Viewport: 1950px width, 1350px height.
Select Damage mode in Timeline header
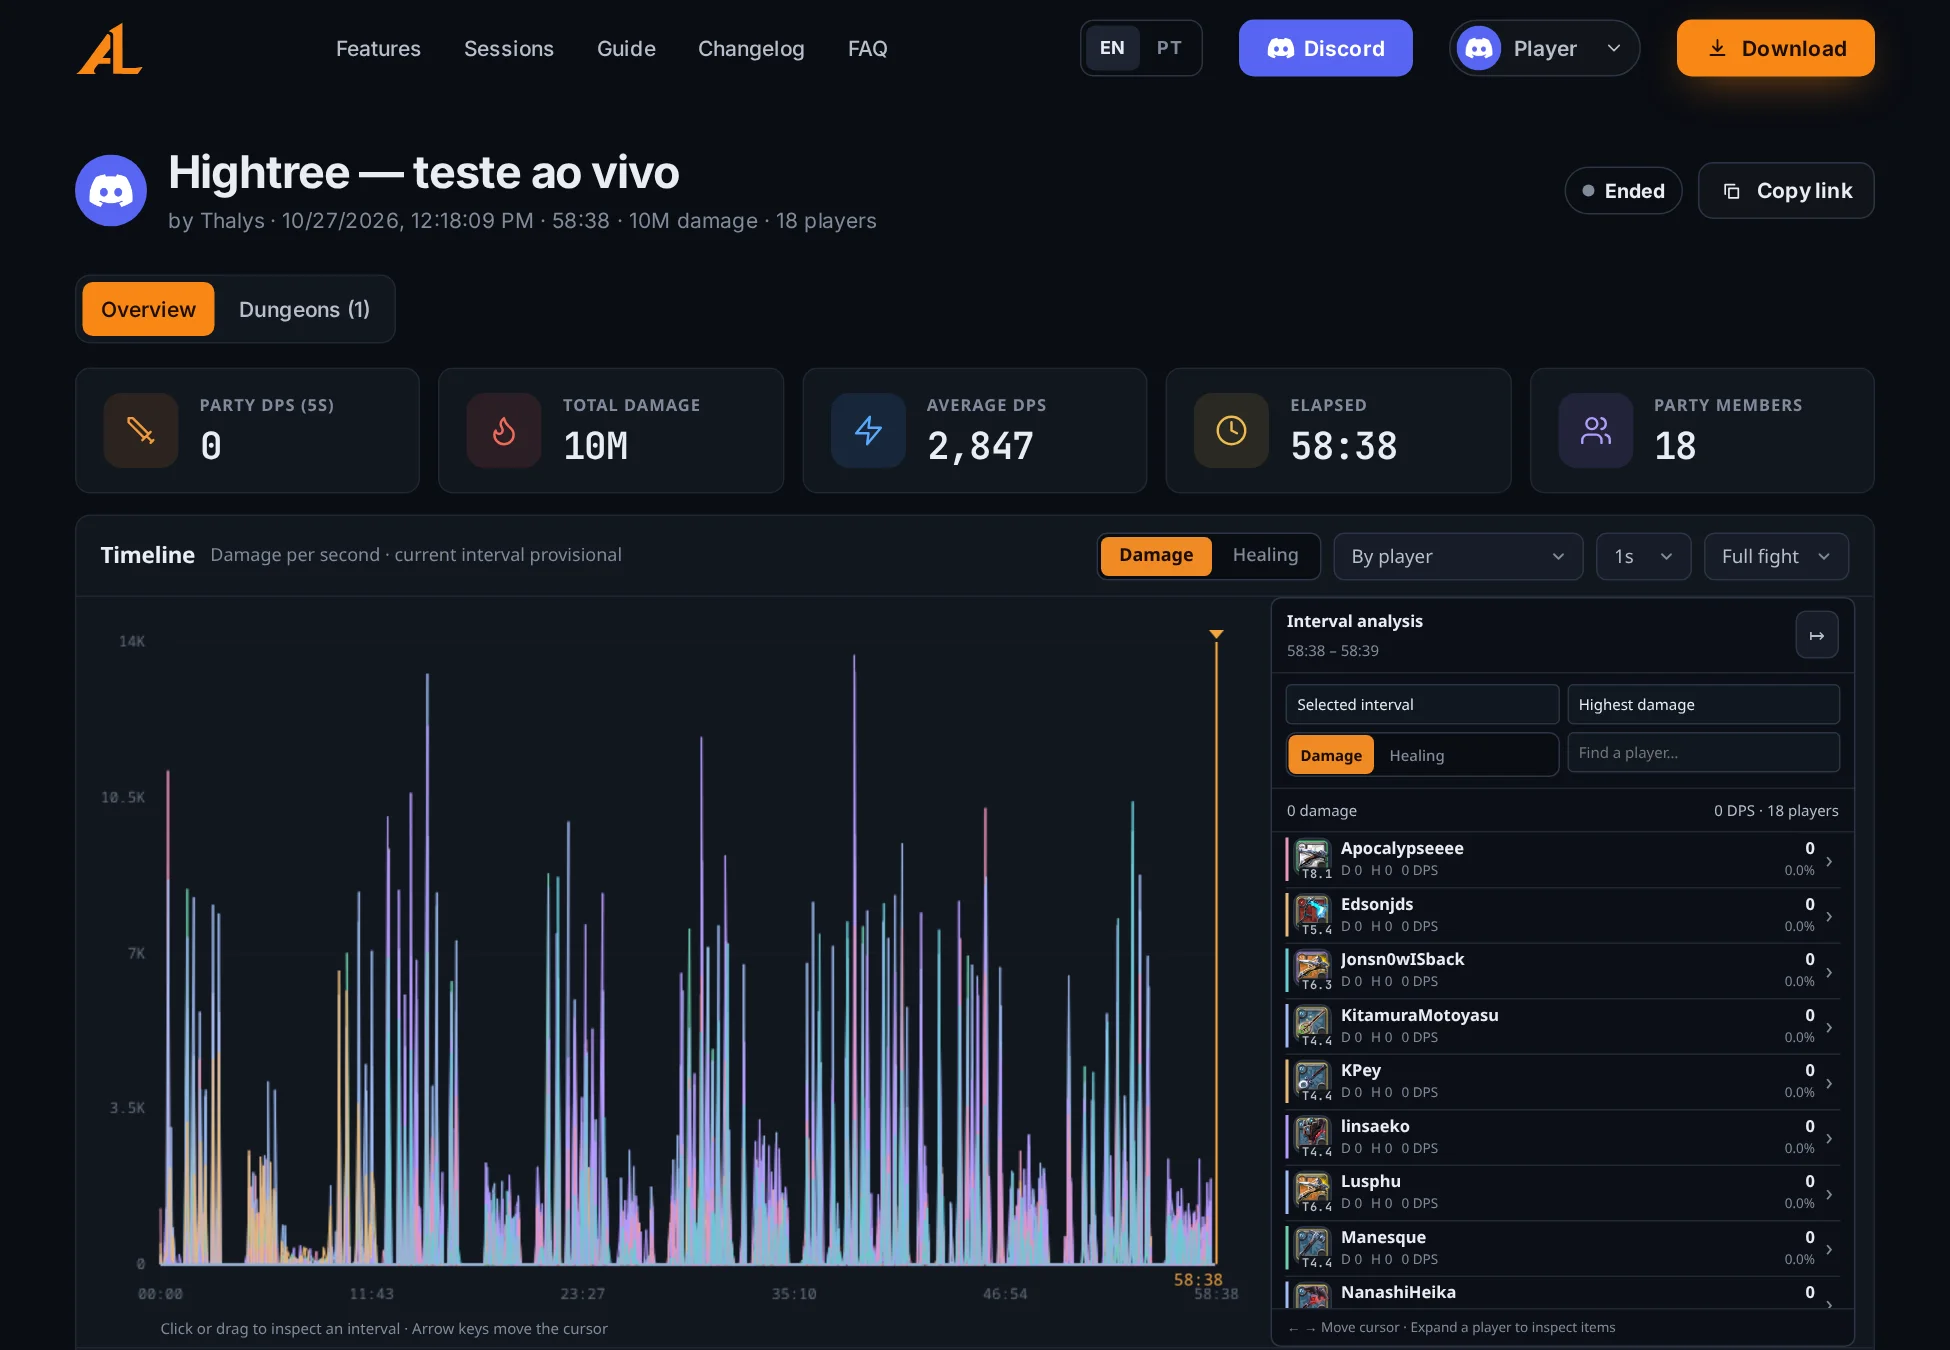pos(1156,555)
